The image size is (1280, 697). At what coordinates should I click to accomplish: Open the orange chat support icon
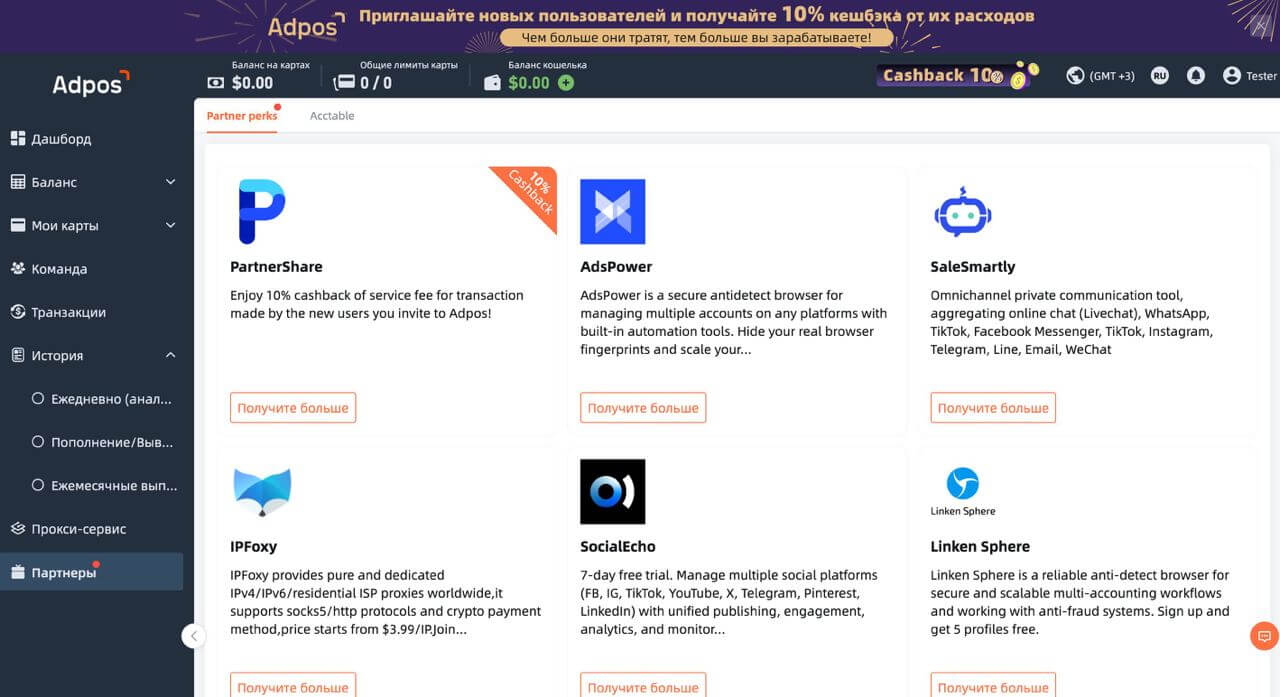pos(1264,635)
